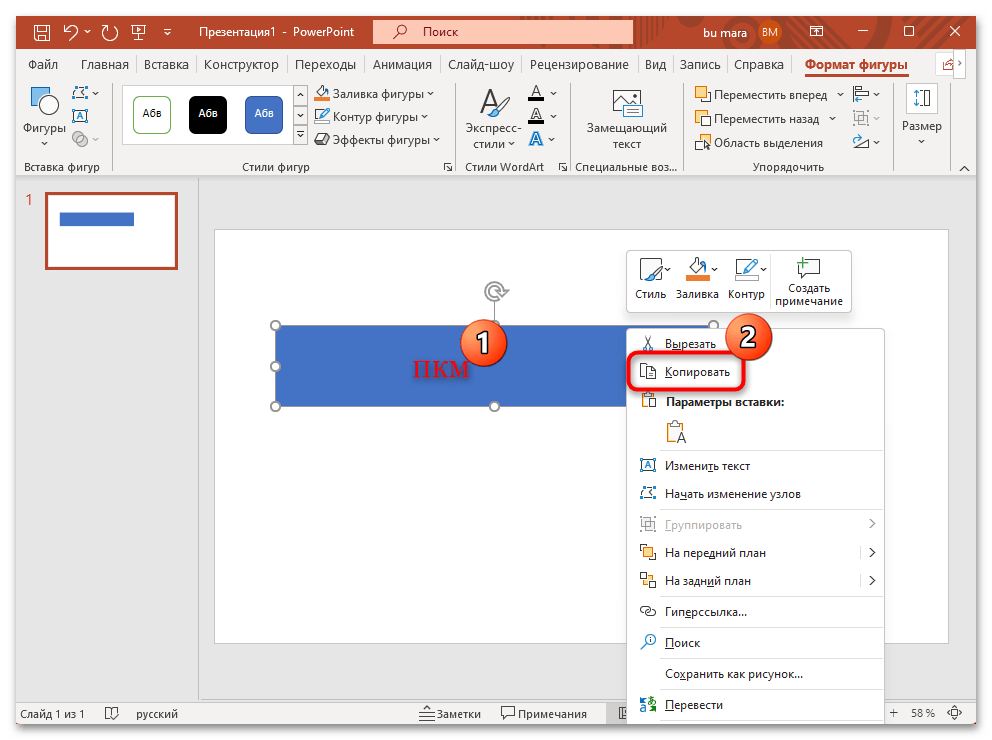Open the Align objects dropdown
Viewport: 992px width, 740px height.
865,94
